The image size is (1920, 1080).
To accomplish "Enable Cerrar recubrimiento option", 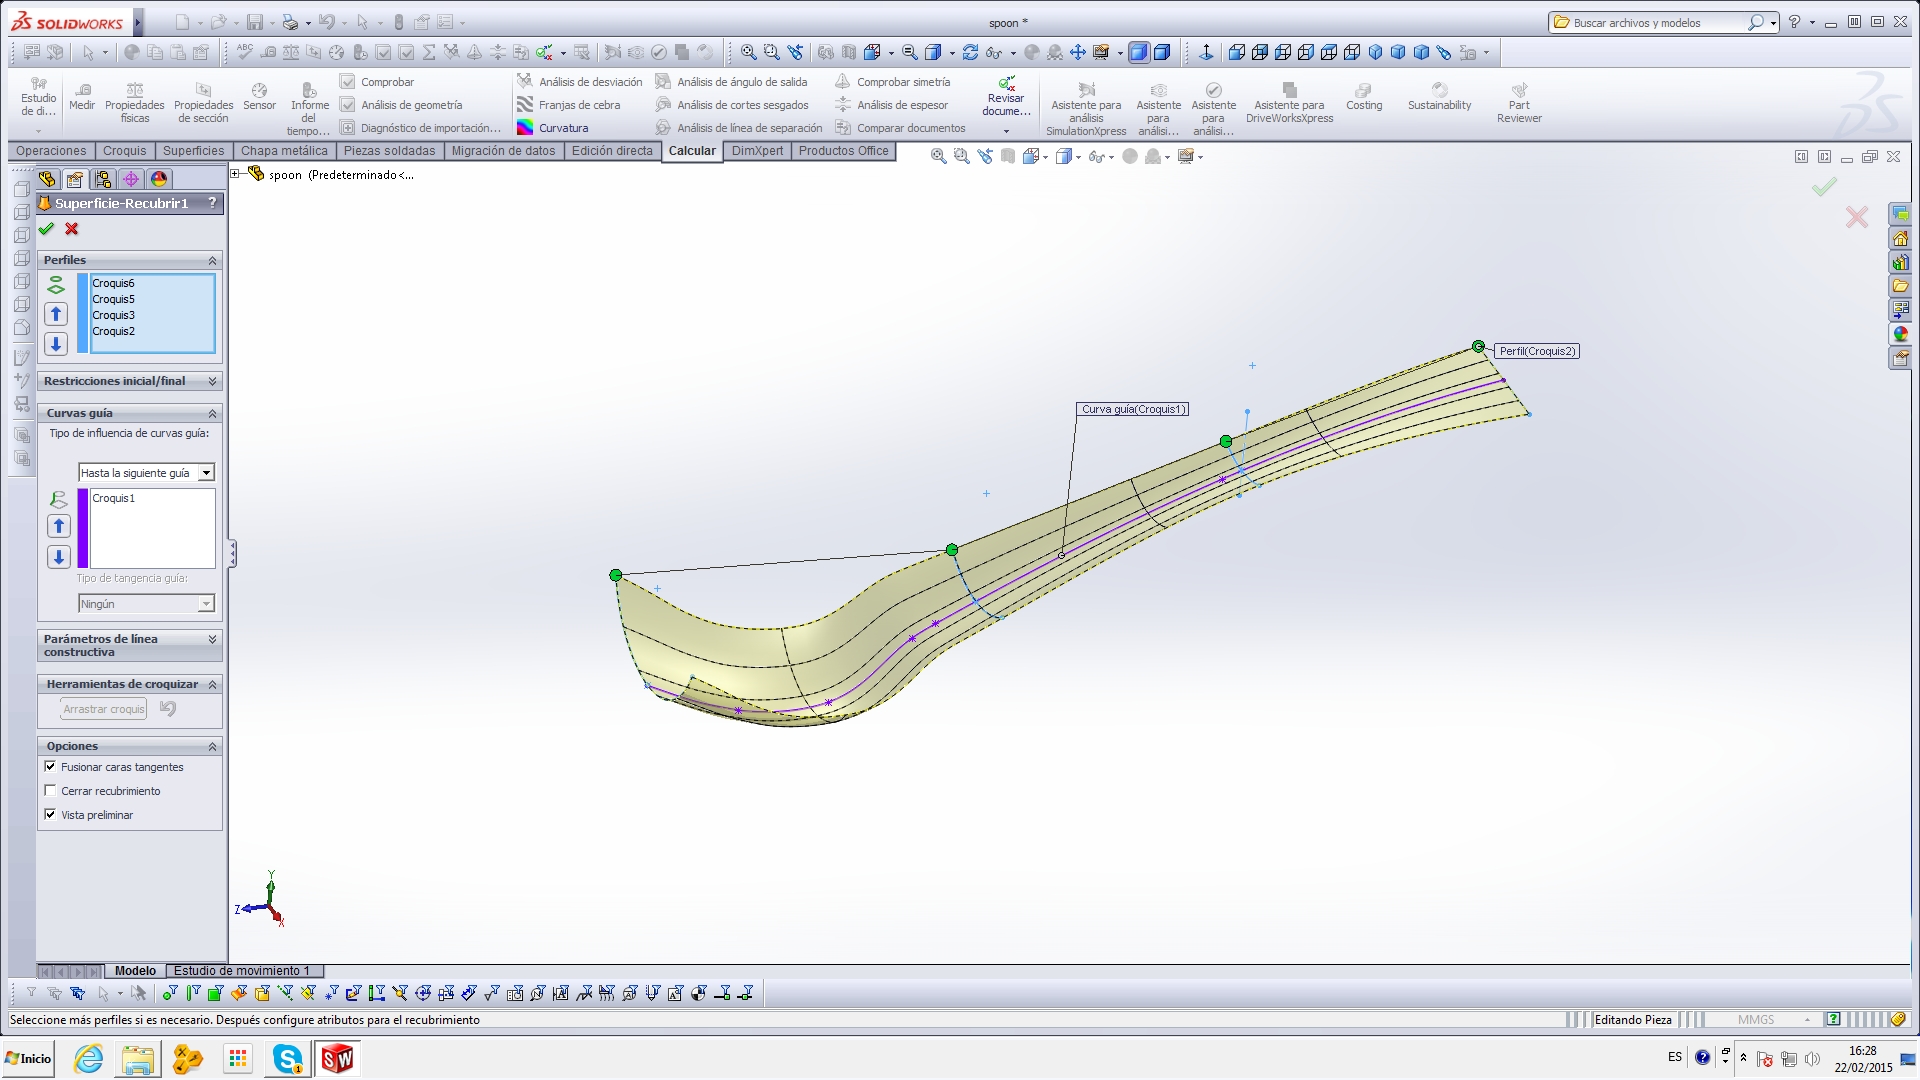I will click(50, 791).
